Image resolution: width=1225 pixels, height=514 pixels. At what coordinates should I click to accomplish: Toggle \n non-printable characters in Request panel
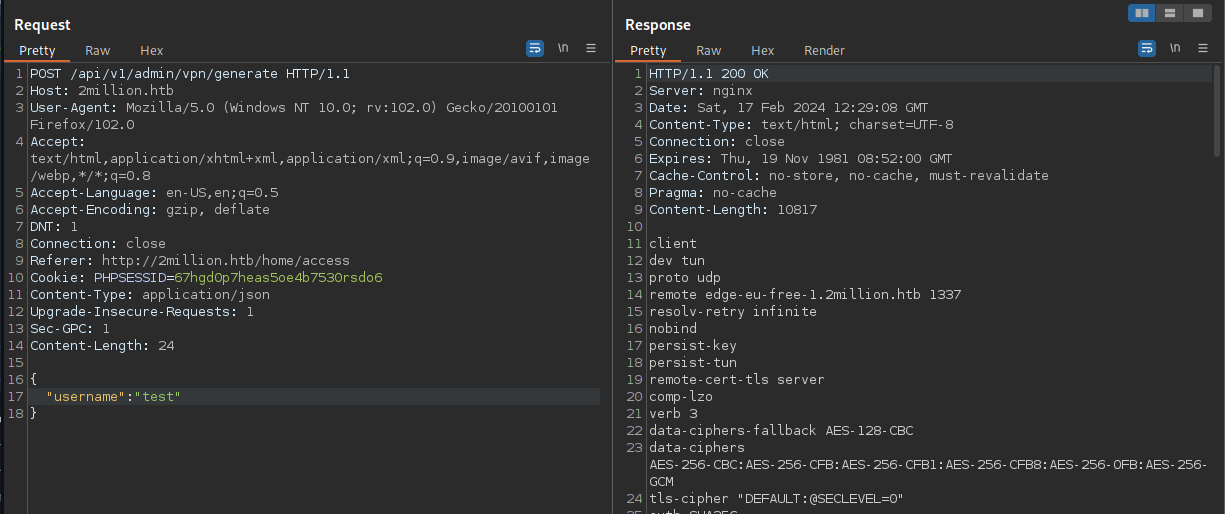coord(563,48)
